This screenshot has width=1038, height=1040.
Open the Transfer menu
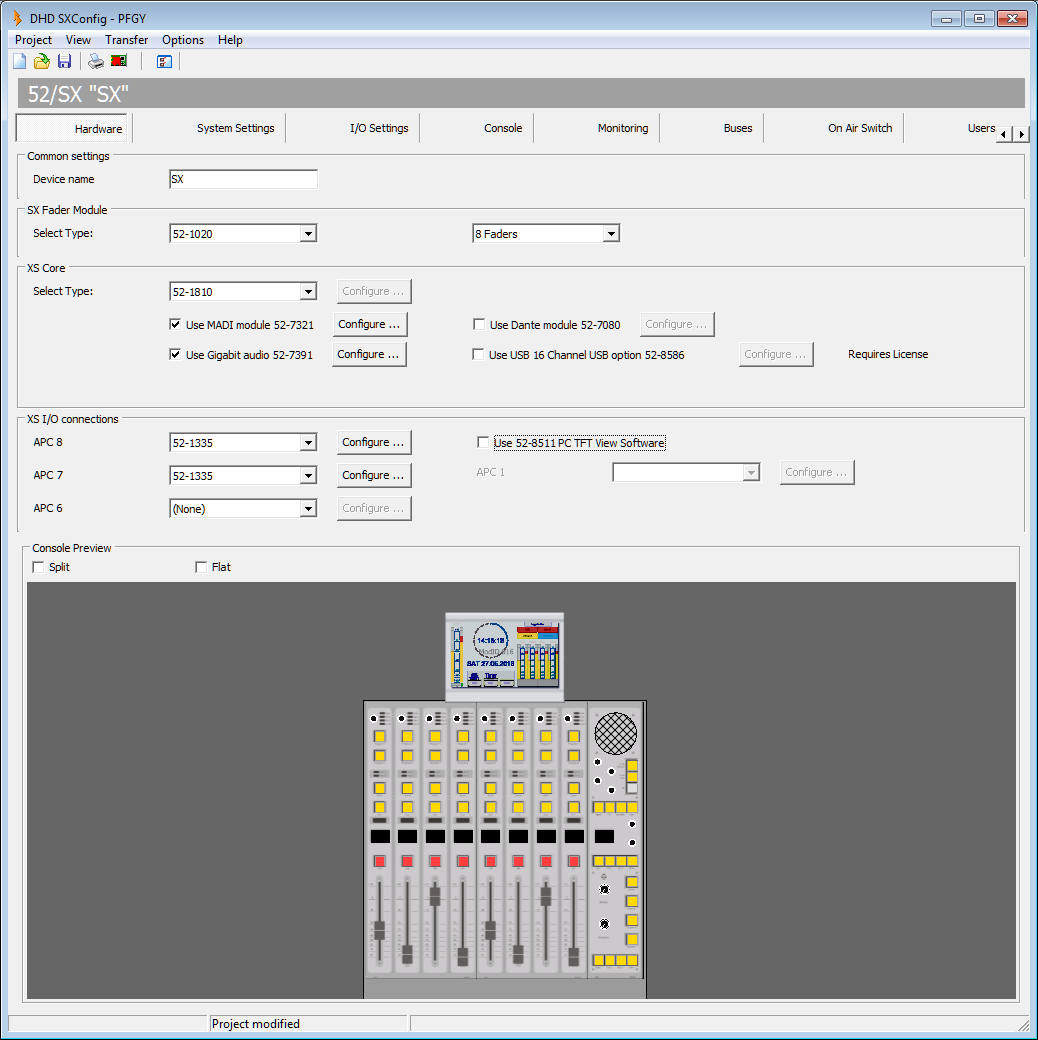click(127, 40)
